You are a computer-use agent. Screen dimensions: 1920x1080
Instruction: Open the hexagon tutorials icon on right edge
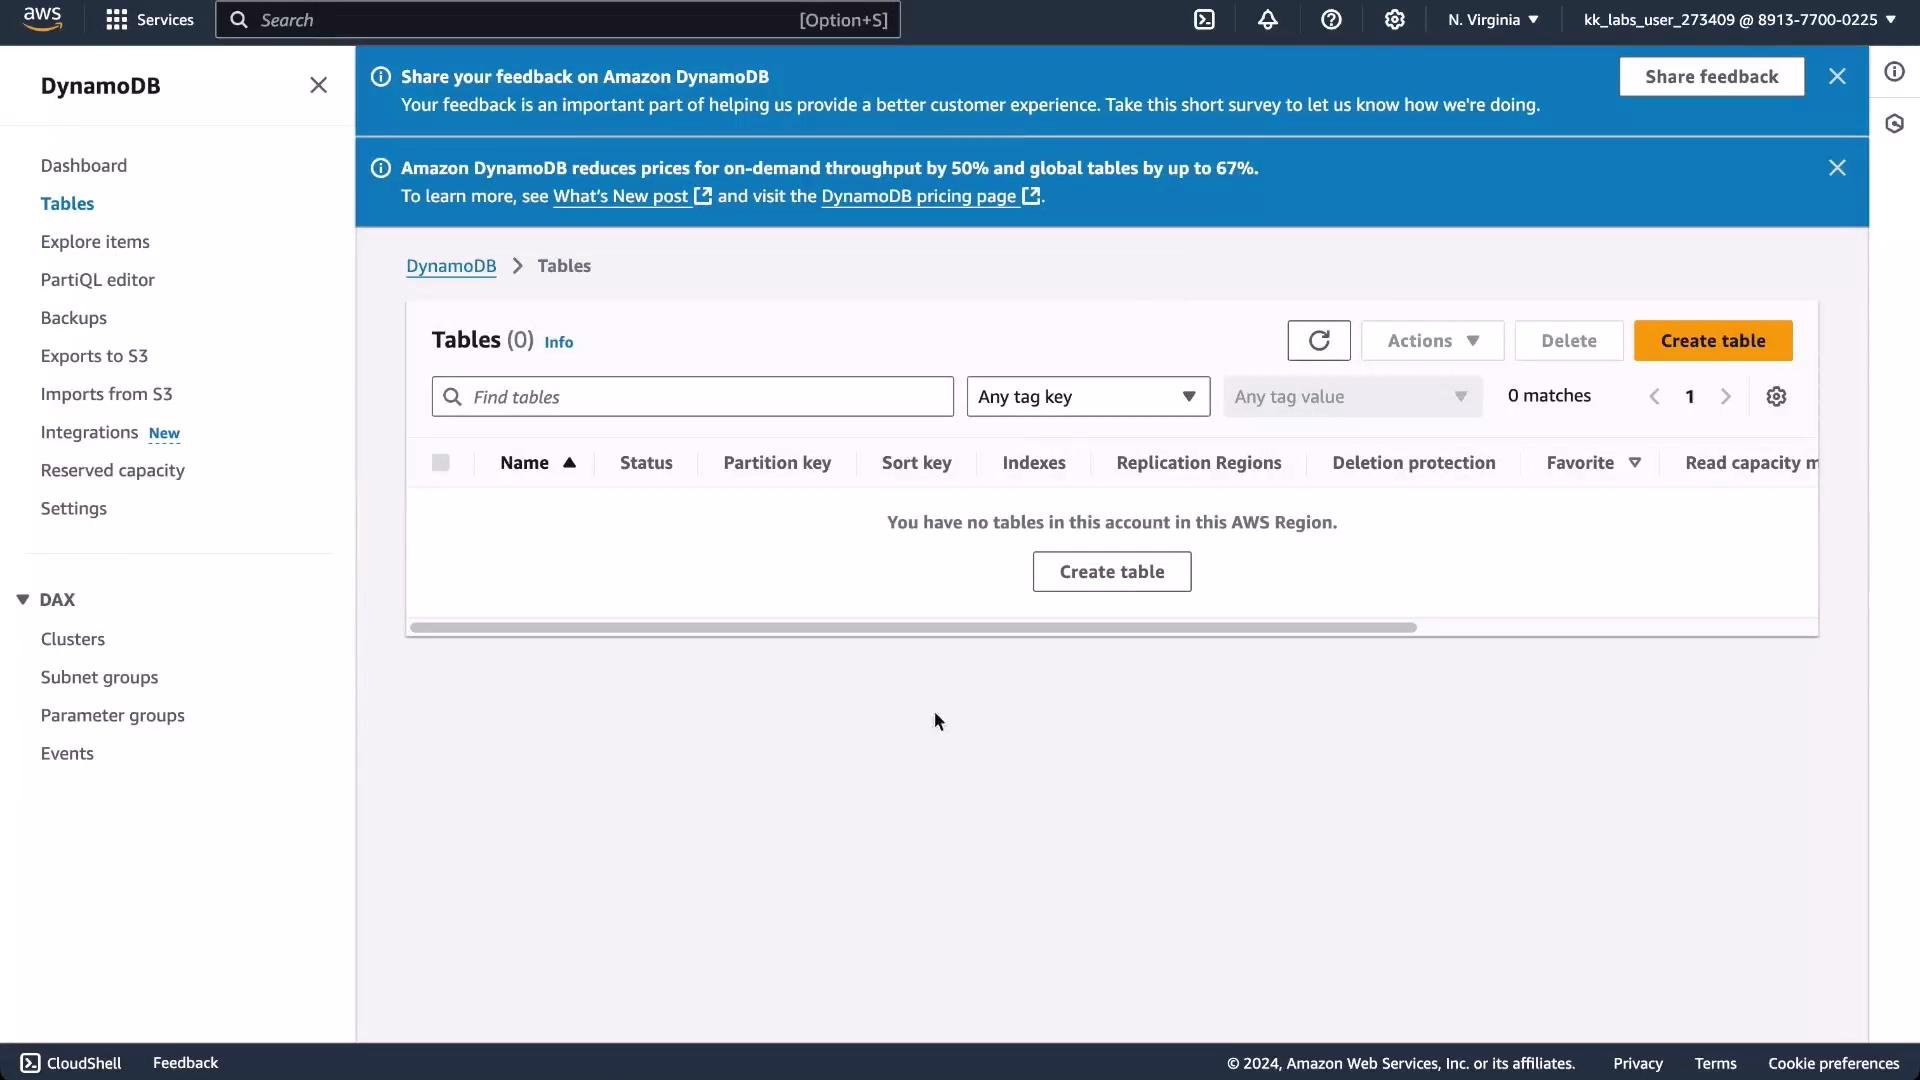1894,123
